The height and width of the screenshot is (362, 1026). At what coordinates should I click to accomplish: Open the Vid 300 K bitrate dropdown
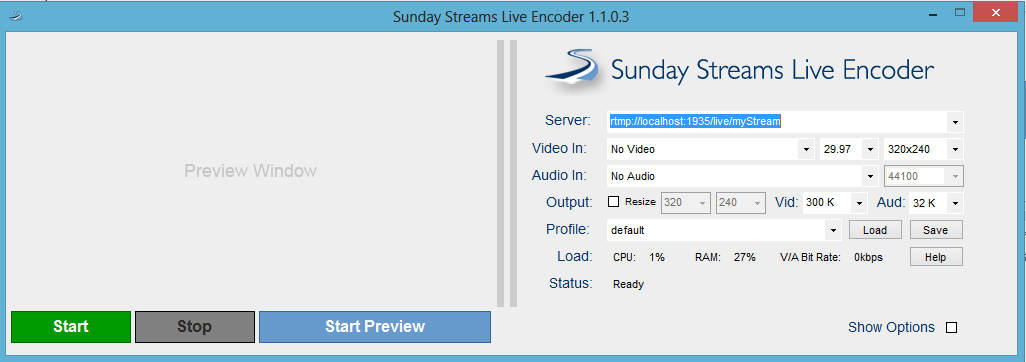[x=859, y=203]
